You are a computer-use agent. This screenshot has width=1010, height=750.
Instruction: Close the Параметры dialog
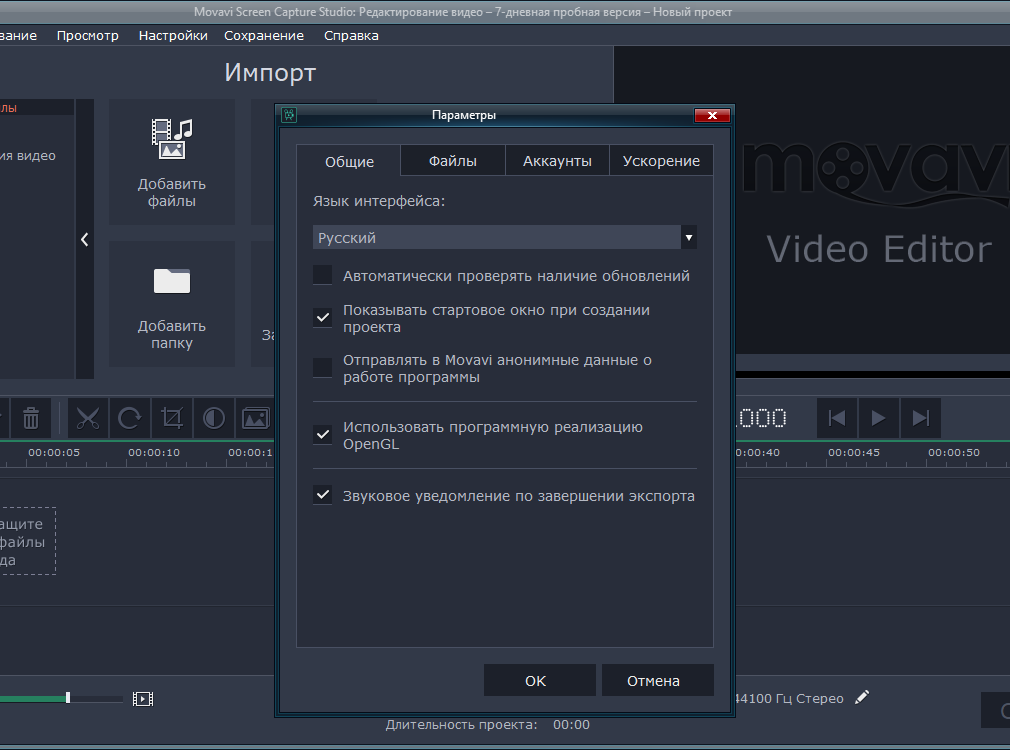[x=712, y=115]
